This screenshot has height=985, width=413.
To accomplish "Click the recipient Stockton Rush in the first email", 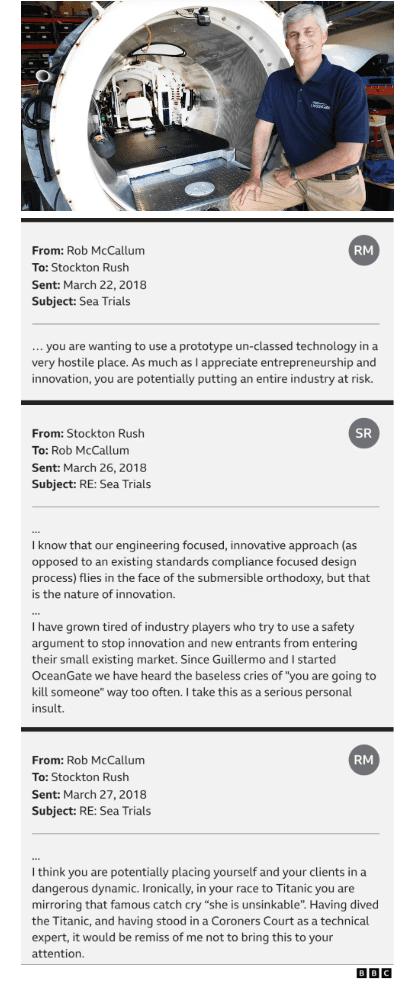I will pyautogui.click(x=90, y=268).
